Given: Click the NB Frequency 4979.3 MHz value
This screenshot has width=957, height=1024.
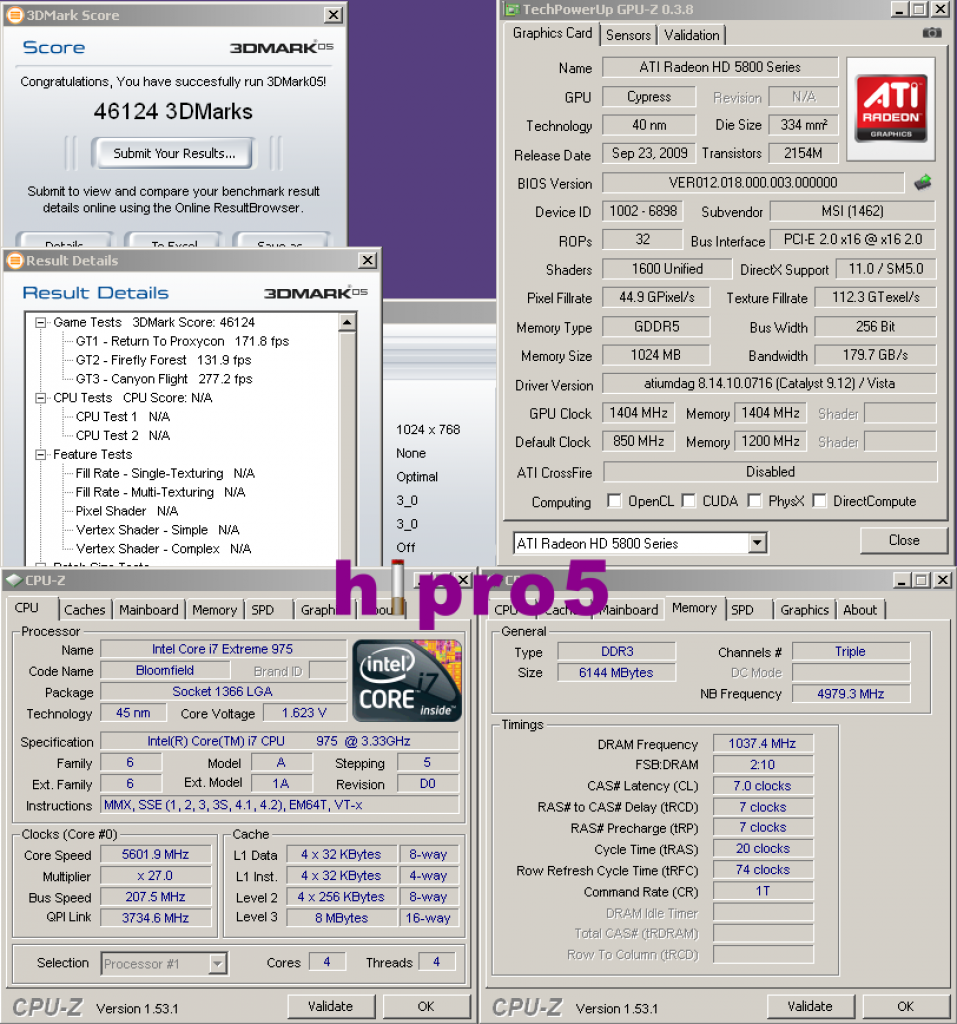Looking at the screenshot, I should pos(851,694).
